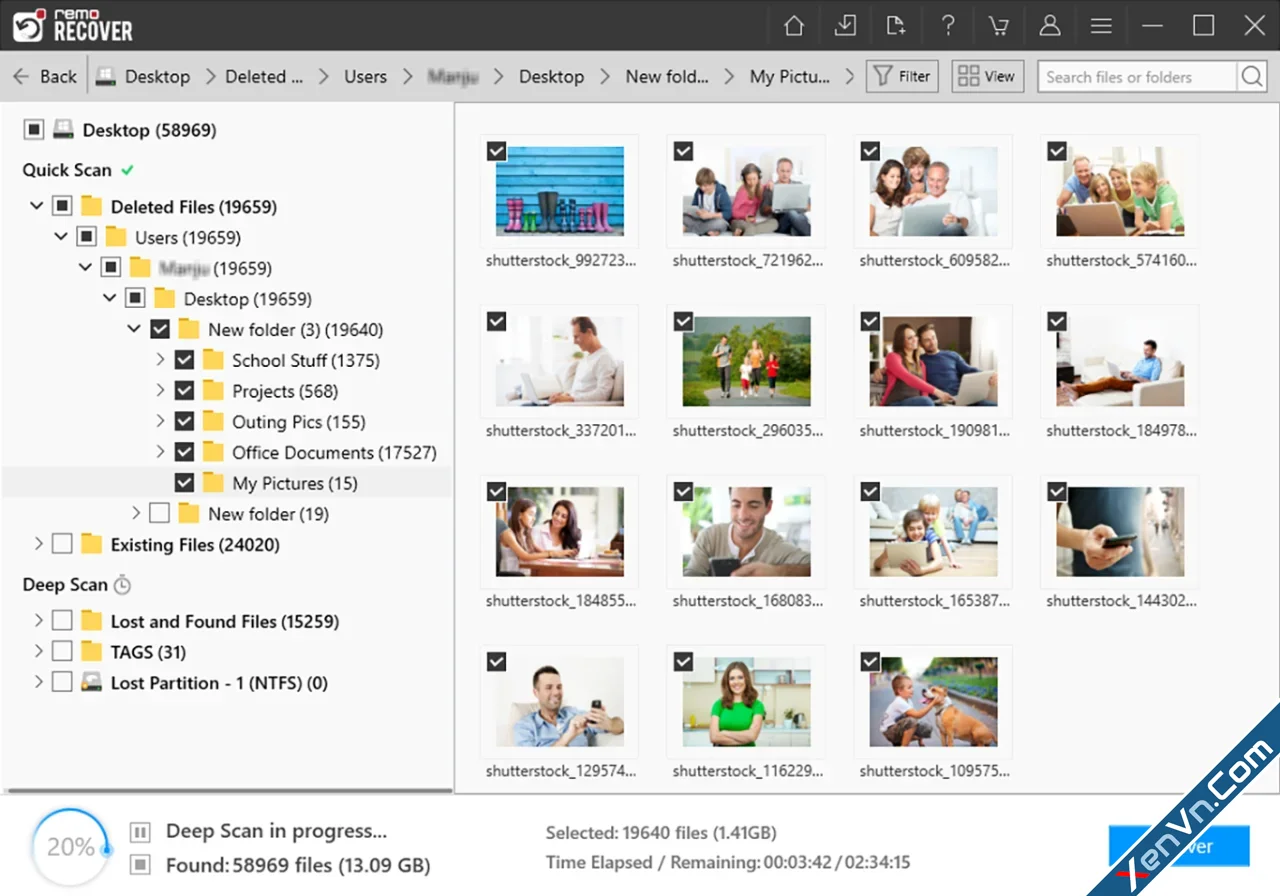Expand the TAGS node

(x=38, y=652)
